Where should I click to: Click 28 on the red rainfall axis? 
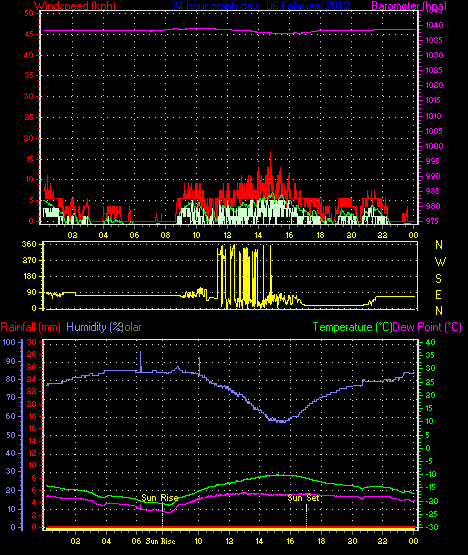point(32,354)
